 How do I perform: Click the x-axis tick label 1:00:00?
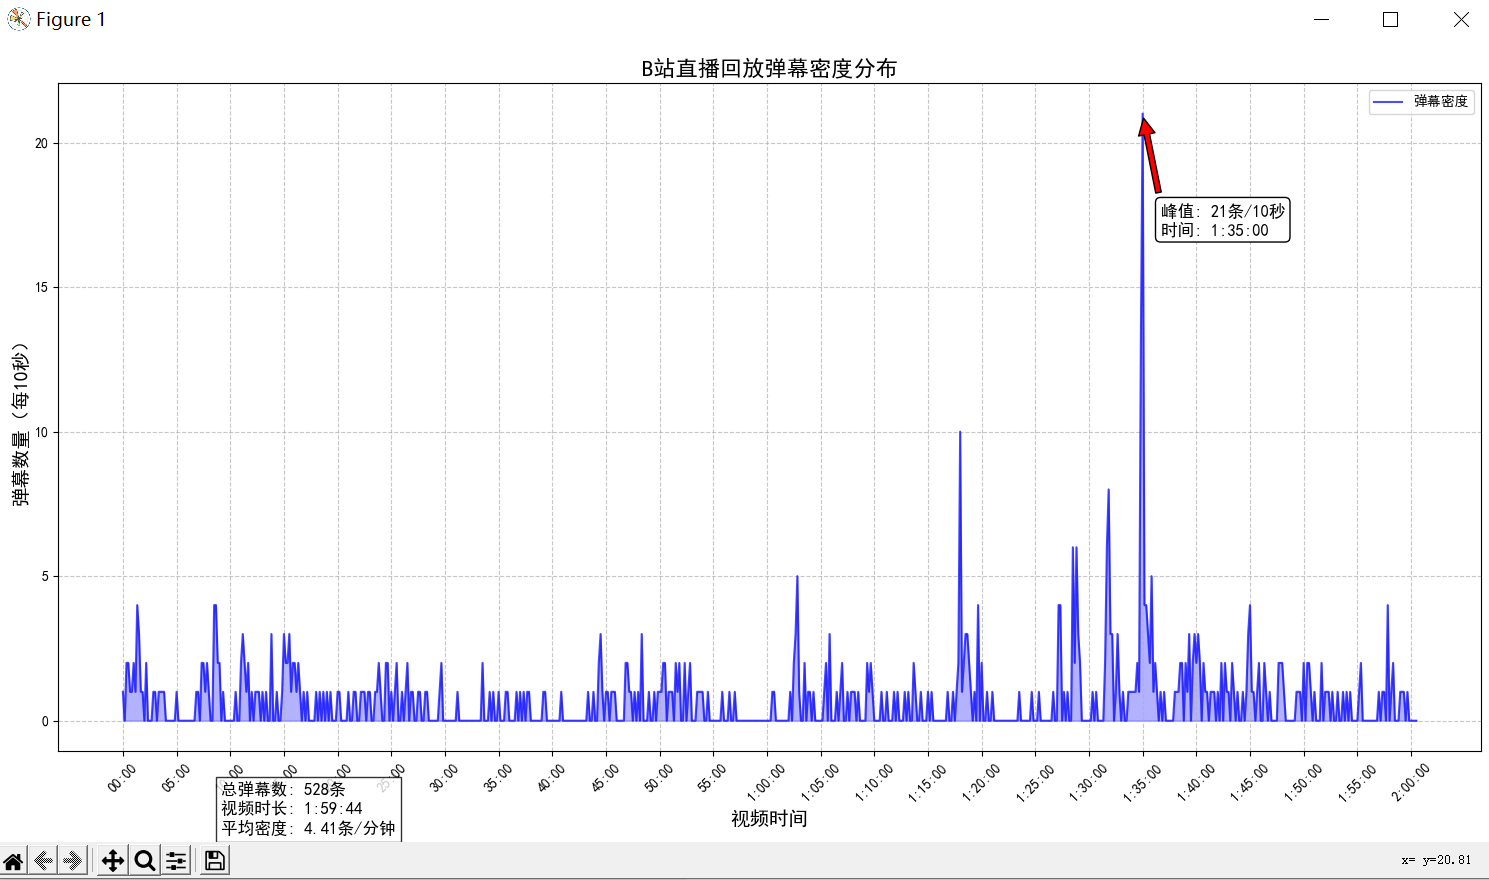[x=765, y=783]
